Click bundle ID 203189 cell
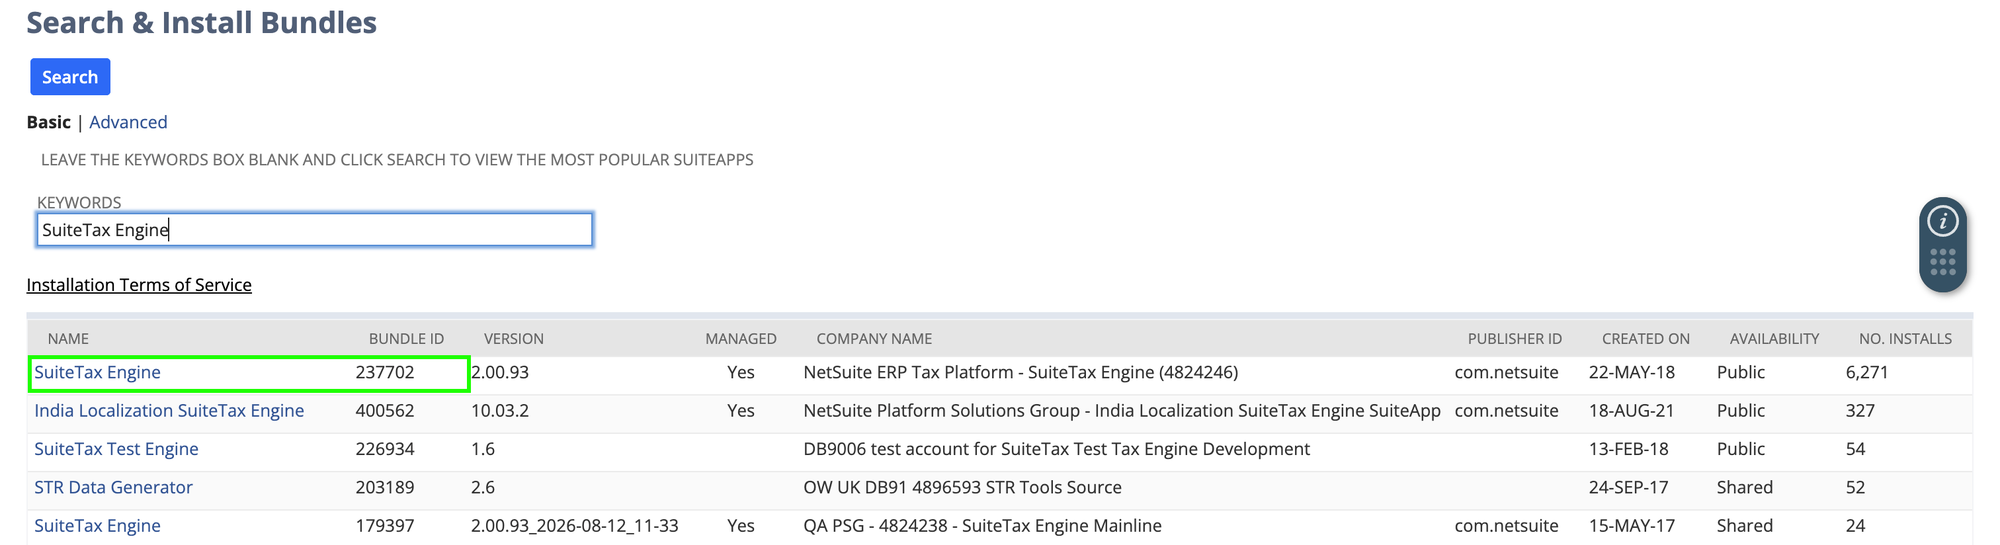This screenshot has width=2000, height=545. click(385, 487)
